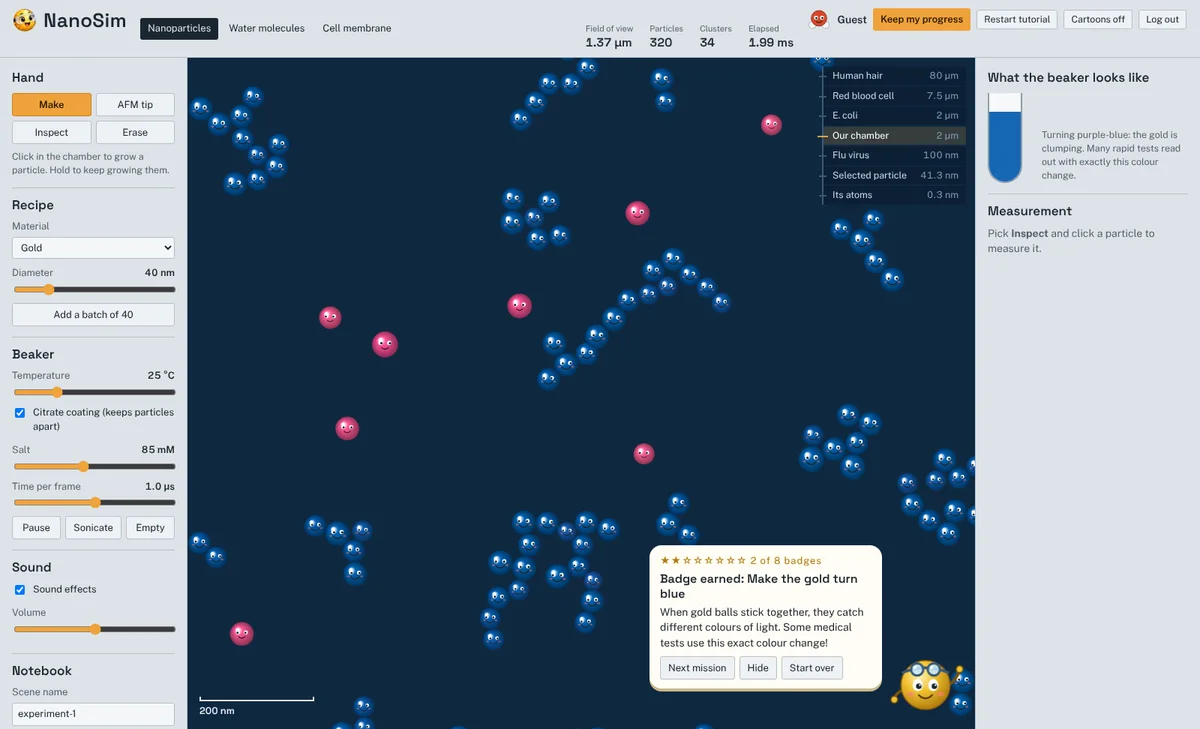
Task: Activate the Inspect hand tool
Action: point(52,132)
